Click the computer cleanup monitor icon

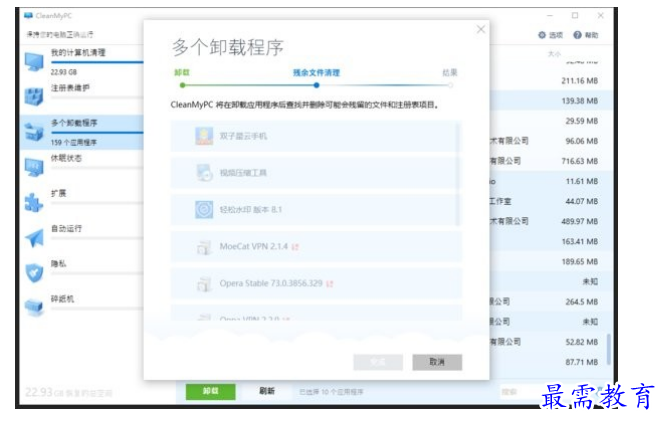[34, 61]
